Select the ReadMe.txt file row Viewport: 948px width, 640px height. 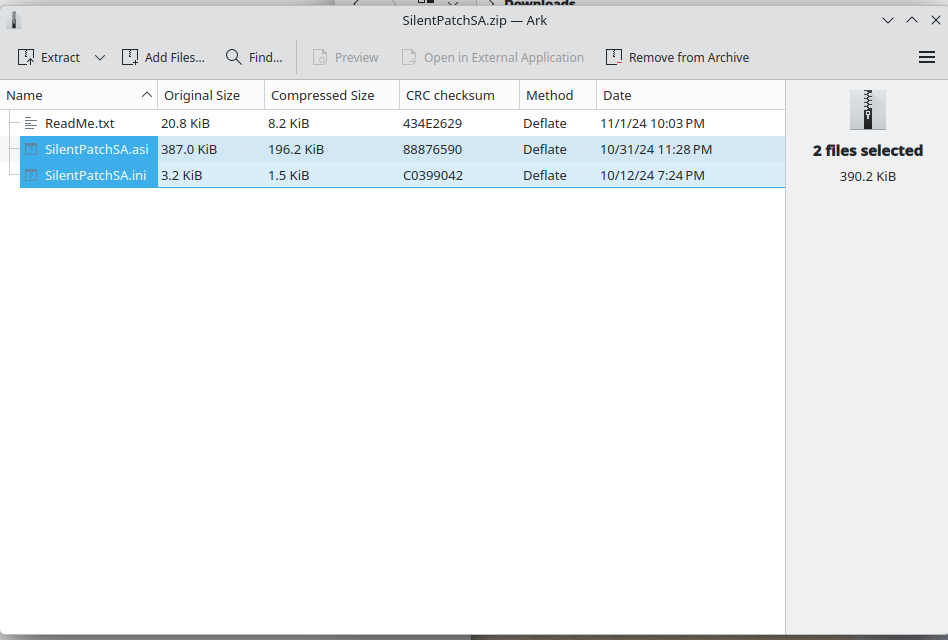click(392, 123)
